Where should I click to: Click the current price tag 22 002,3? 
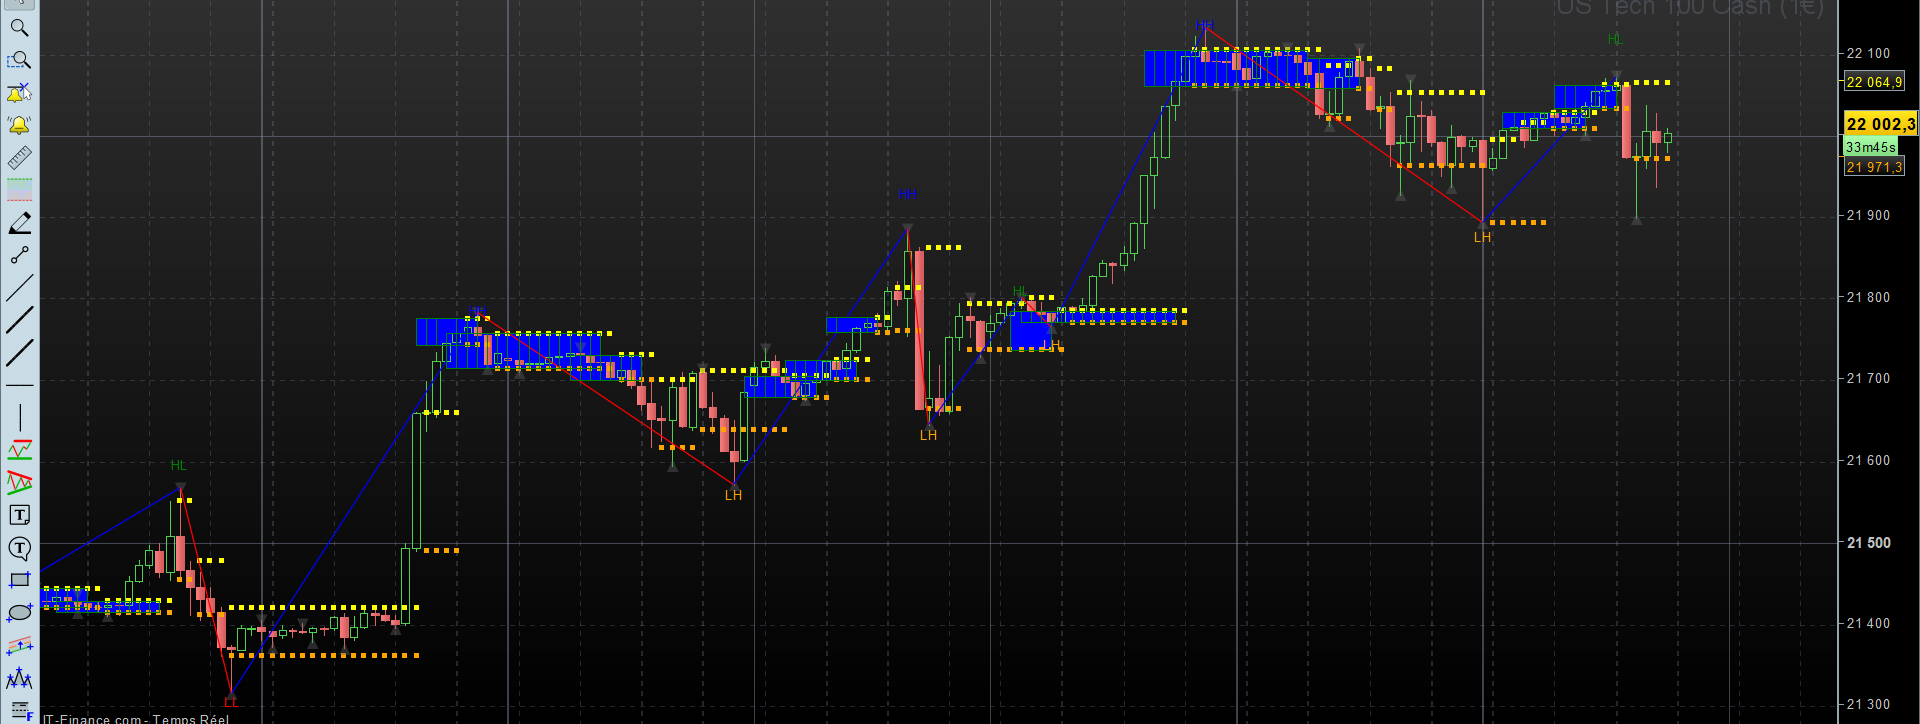[1880, 123]
